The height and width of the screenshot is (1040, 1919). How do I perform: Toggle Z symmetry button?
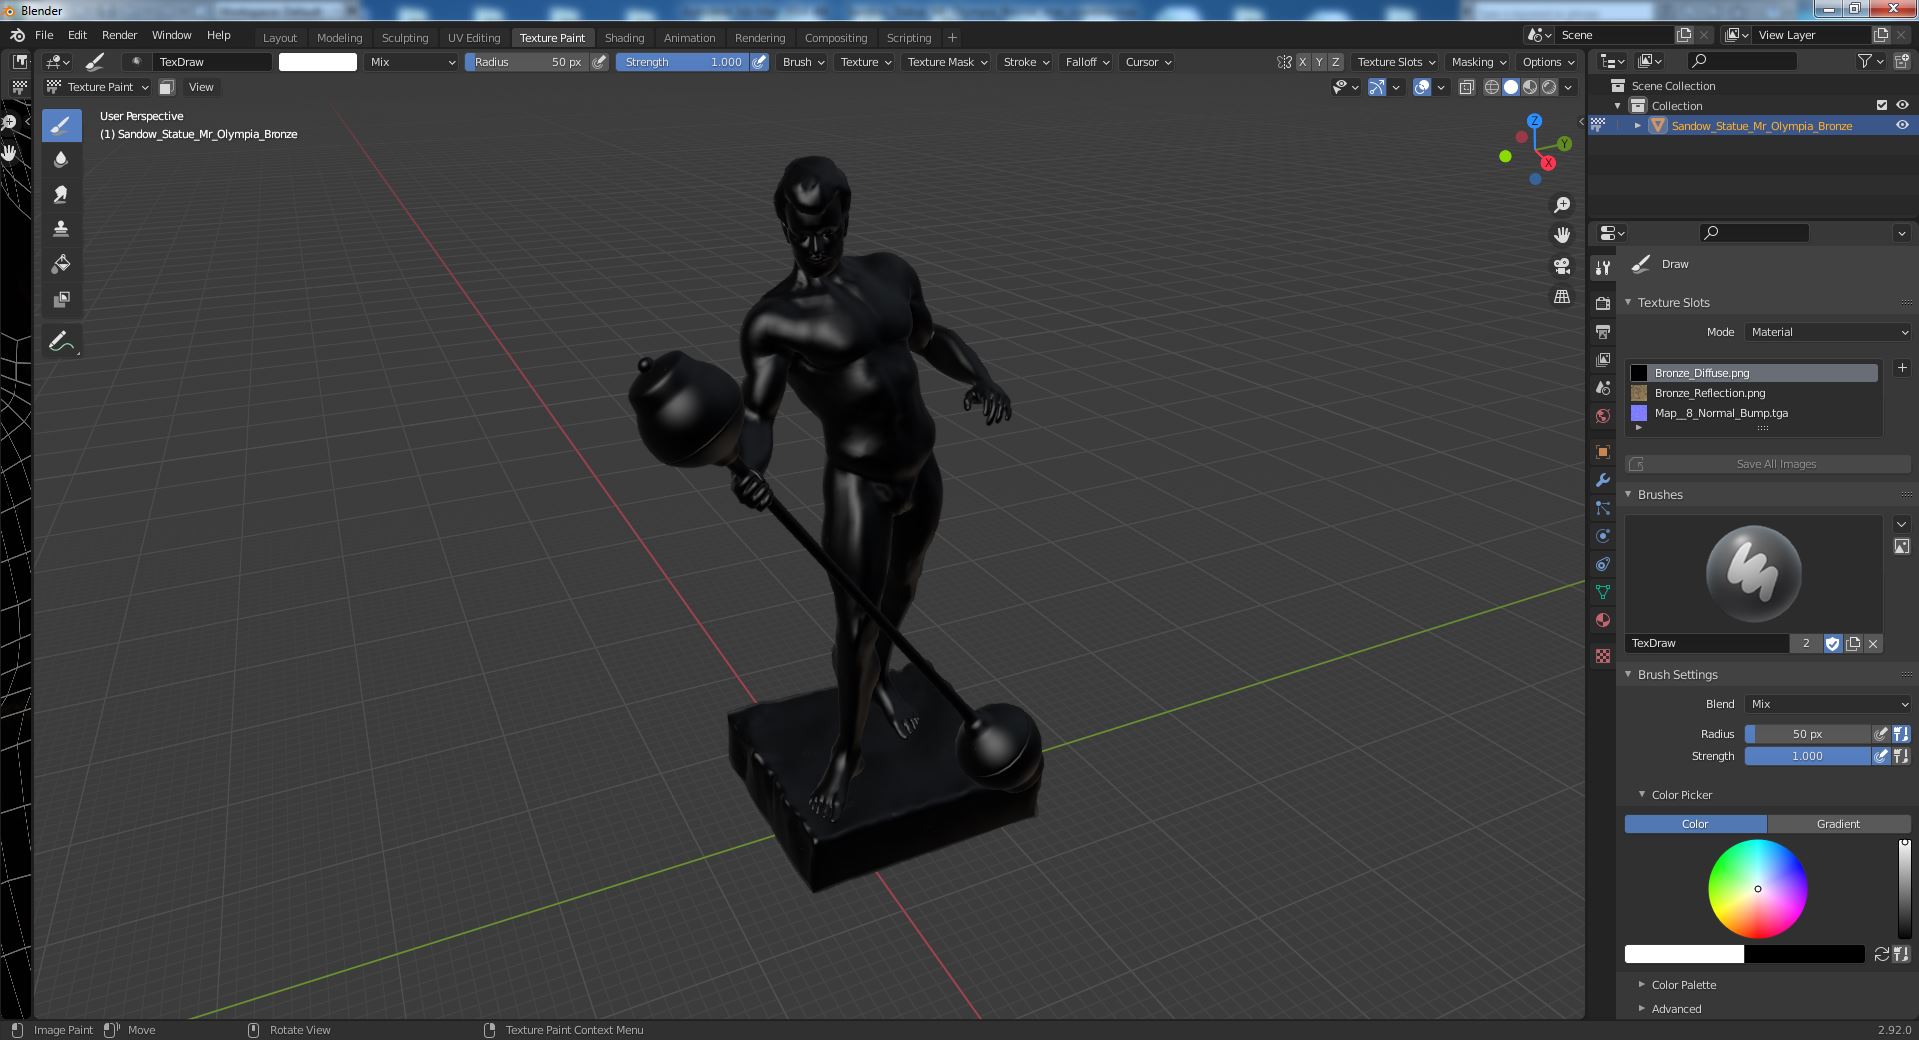pos(1335,62)
